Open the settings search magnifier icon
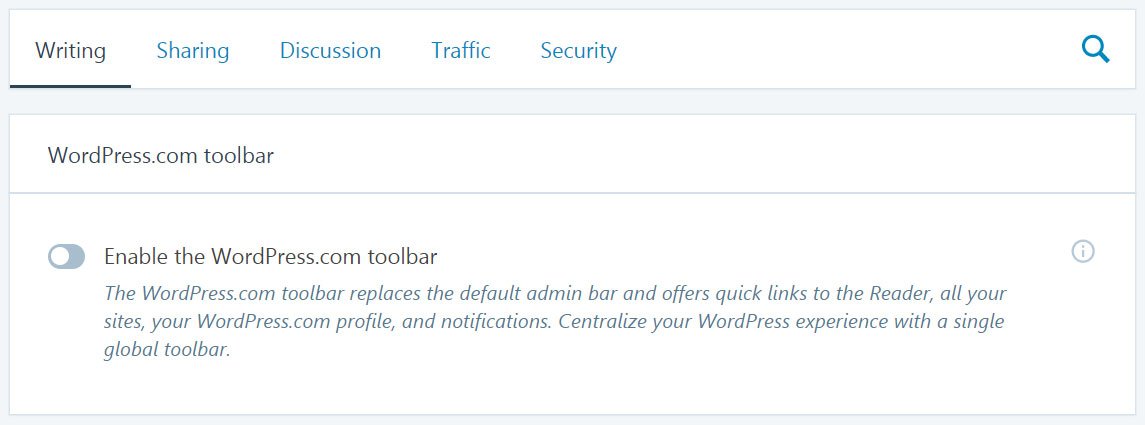 (1095, 50)
